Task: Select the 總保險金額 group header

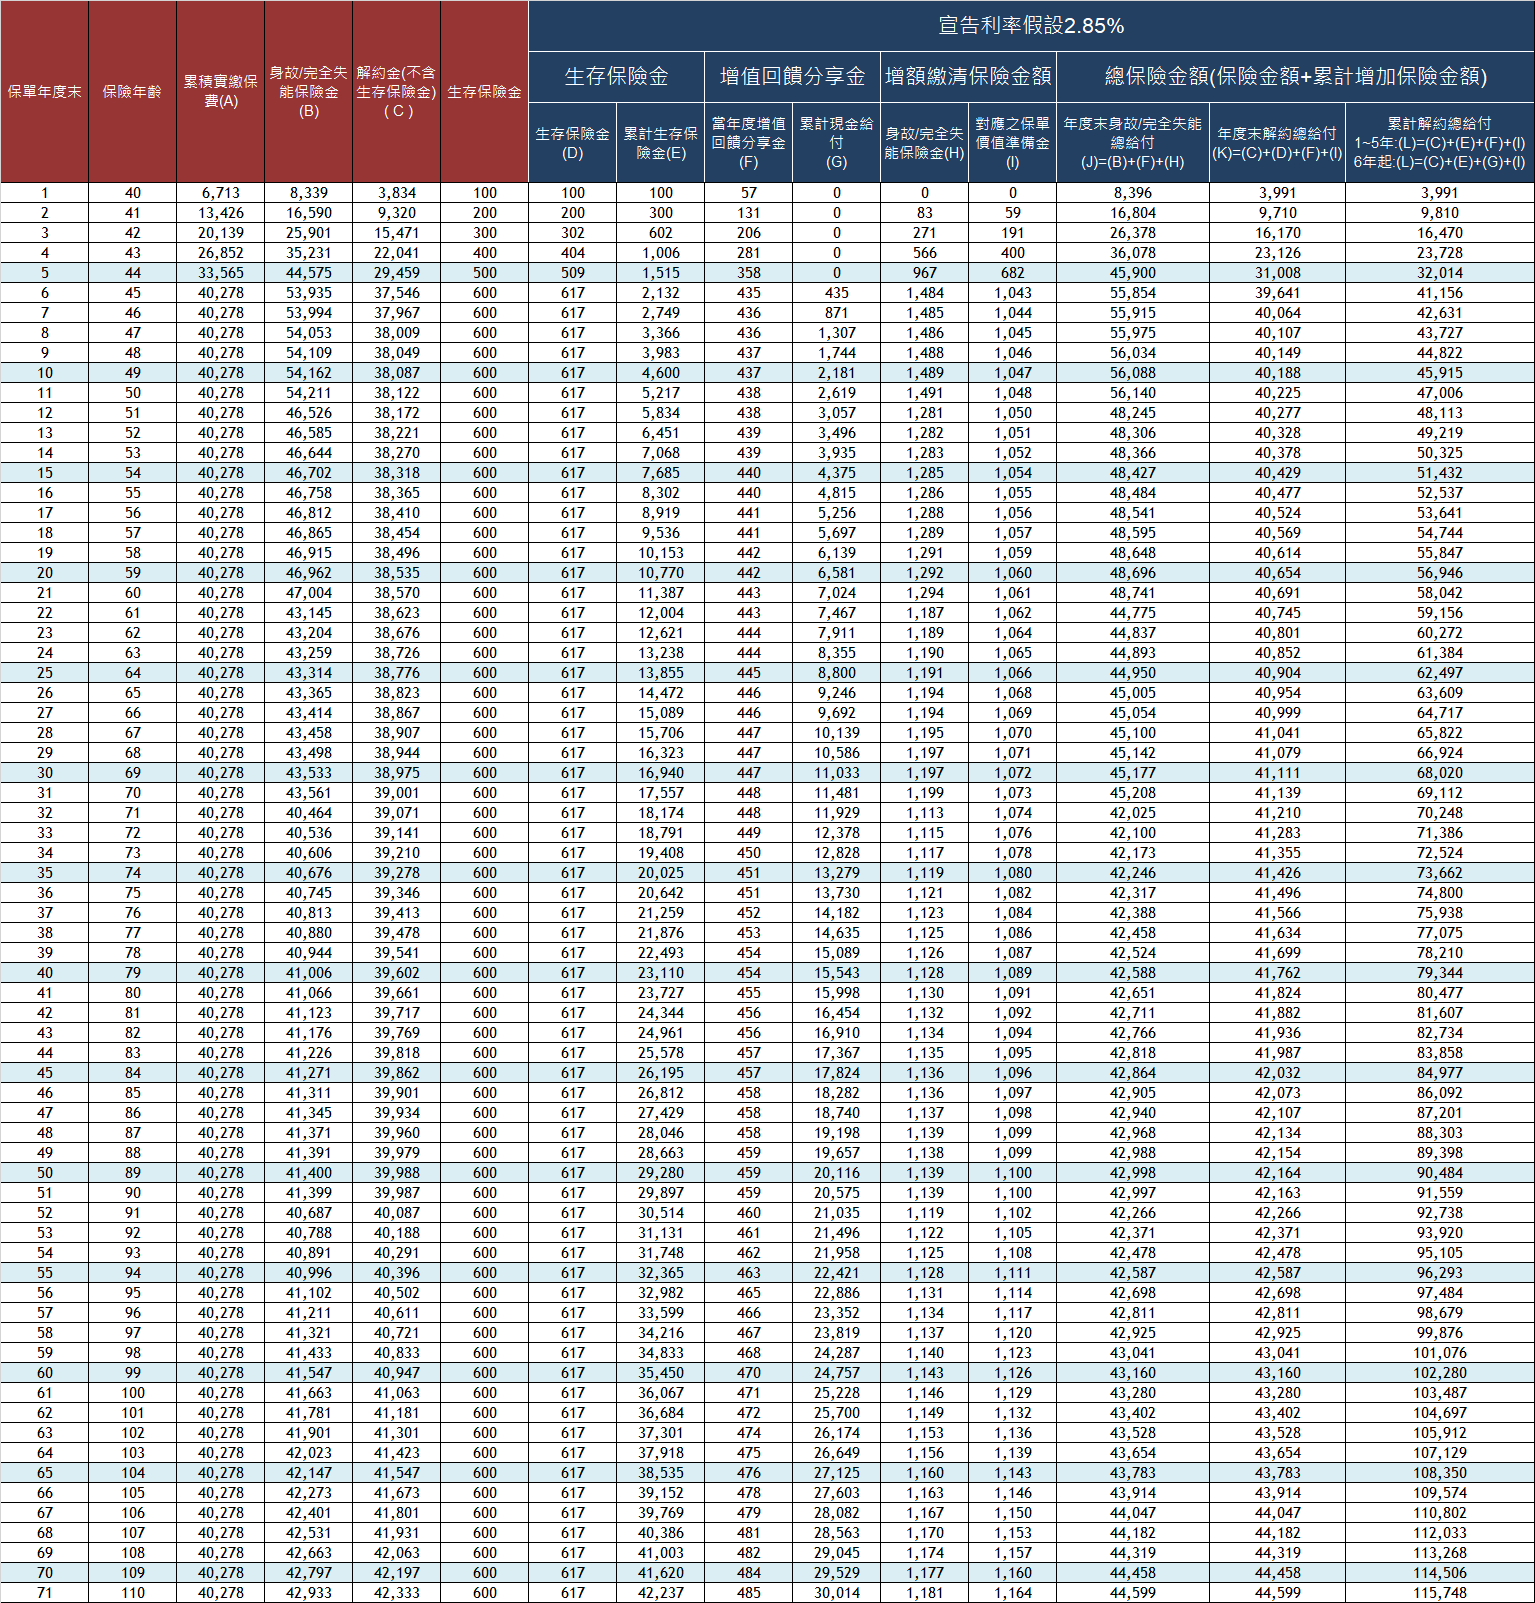Action: (x=1295, y=77)
